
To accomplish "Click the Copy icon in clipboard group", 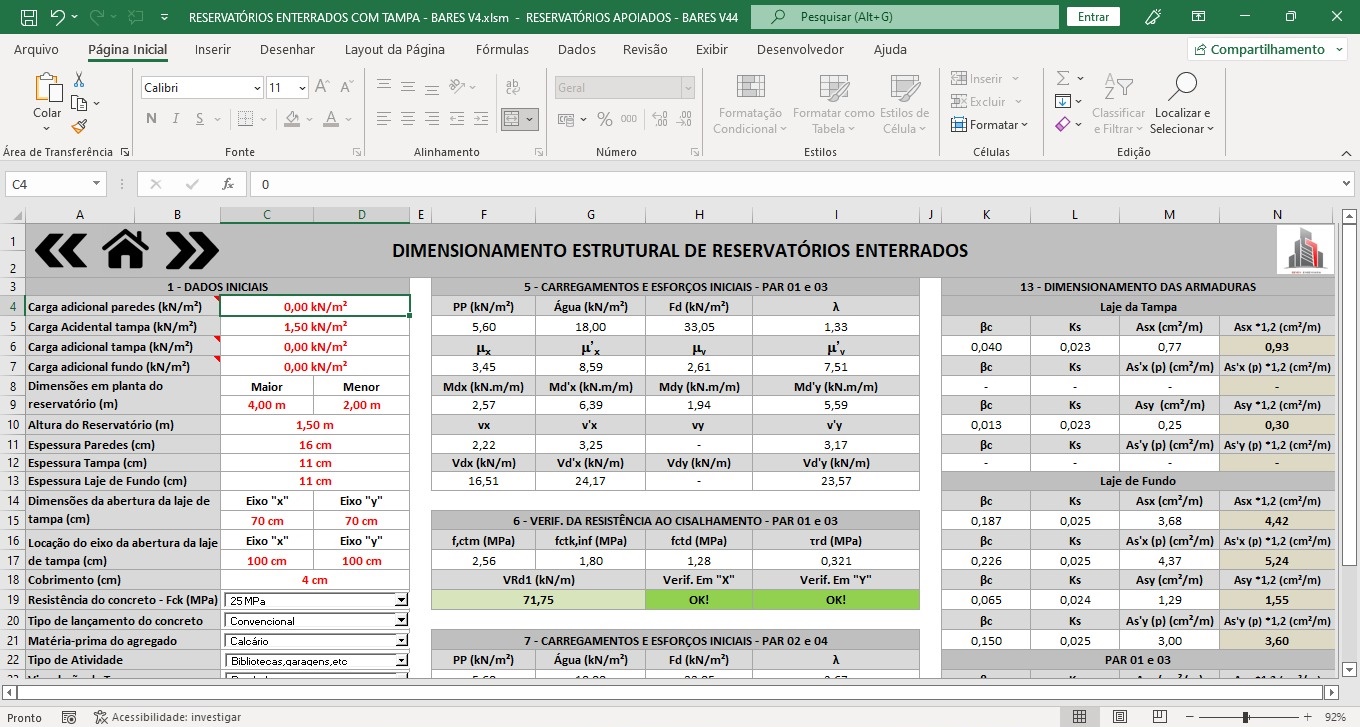I will click(x=79, y=103).
